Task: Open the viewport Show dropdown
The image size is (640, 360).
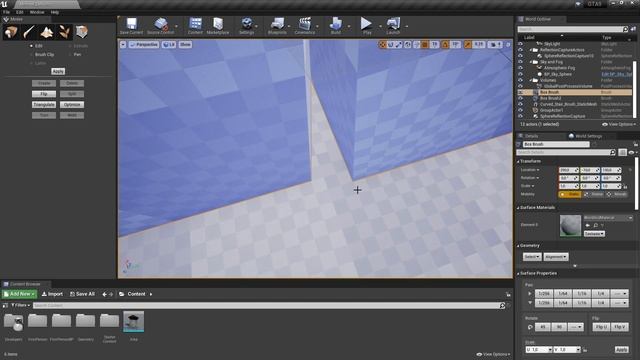Action: [185, 44]
